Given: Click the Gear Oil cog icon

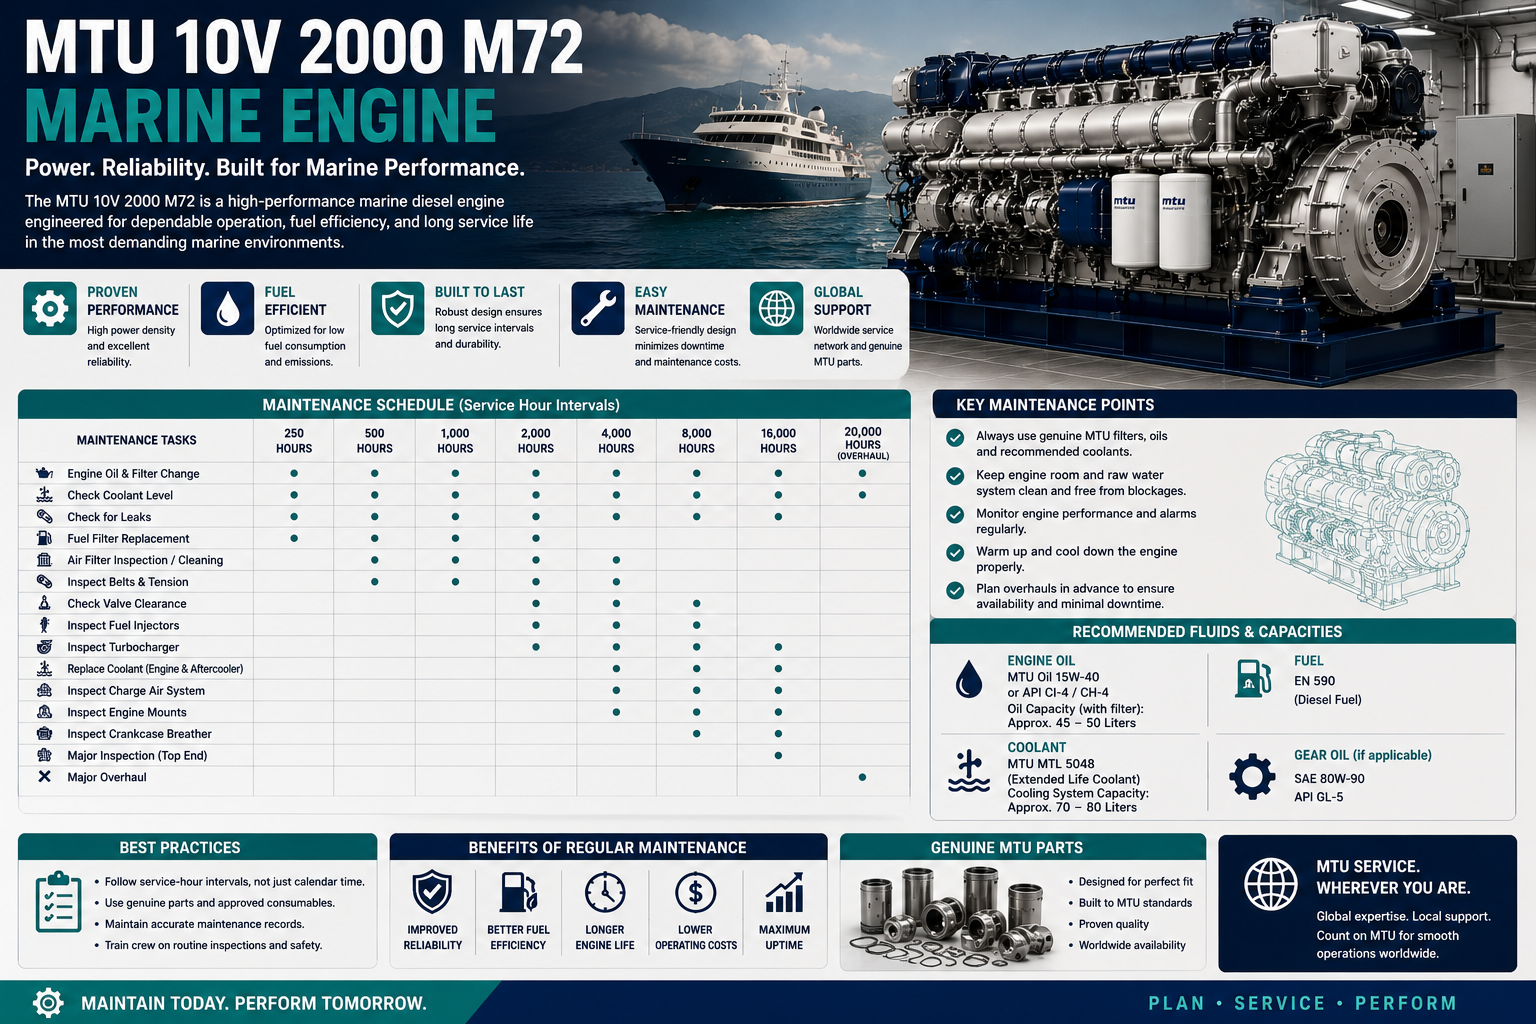Looking at the screenshot, I should tap(1253, 776).
